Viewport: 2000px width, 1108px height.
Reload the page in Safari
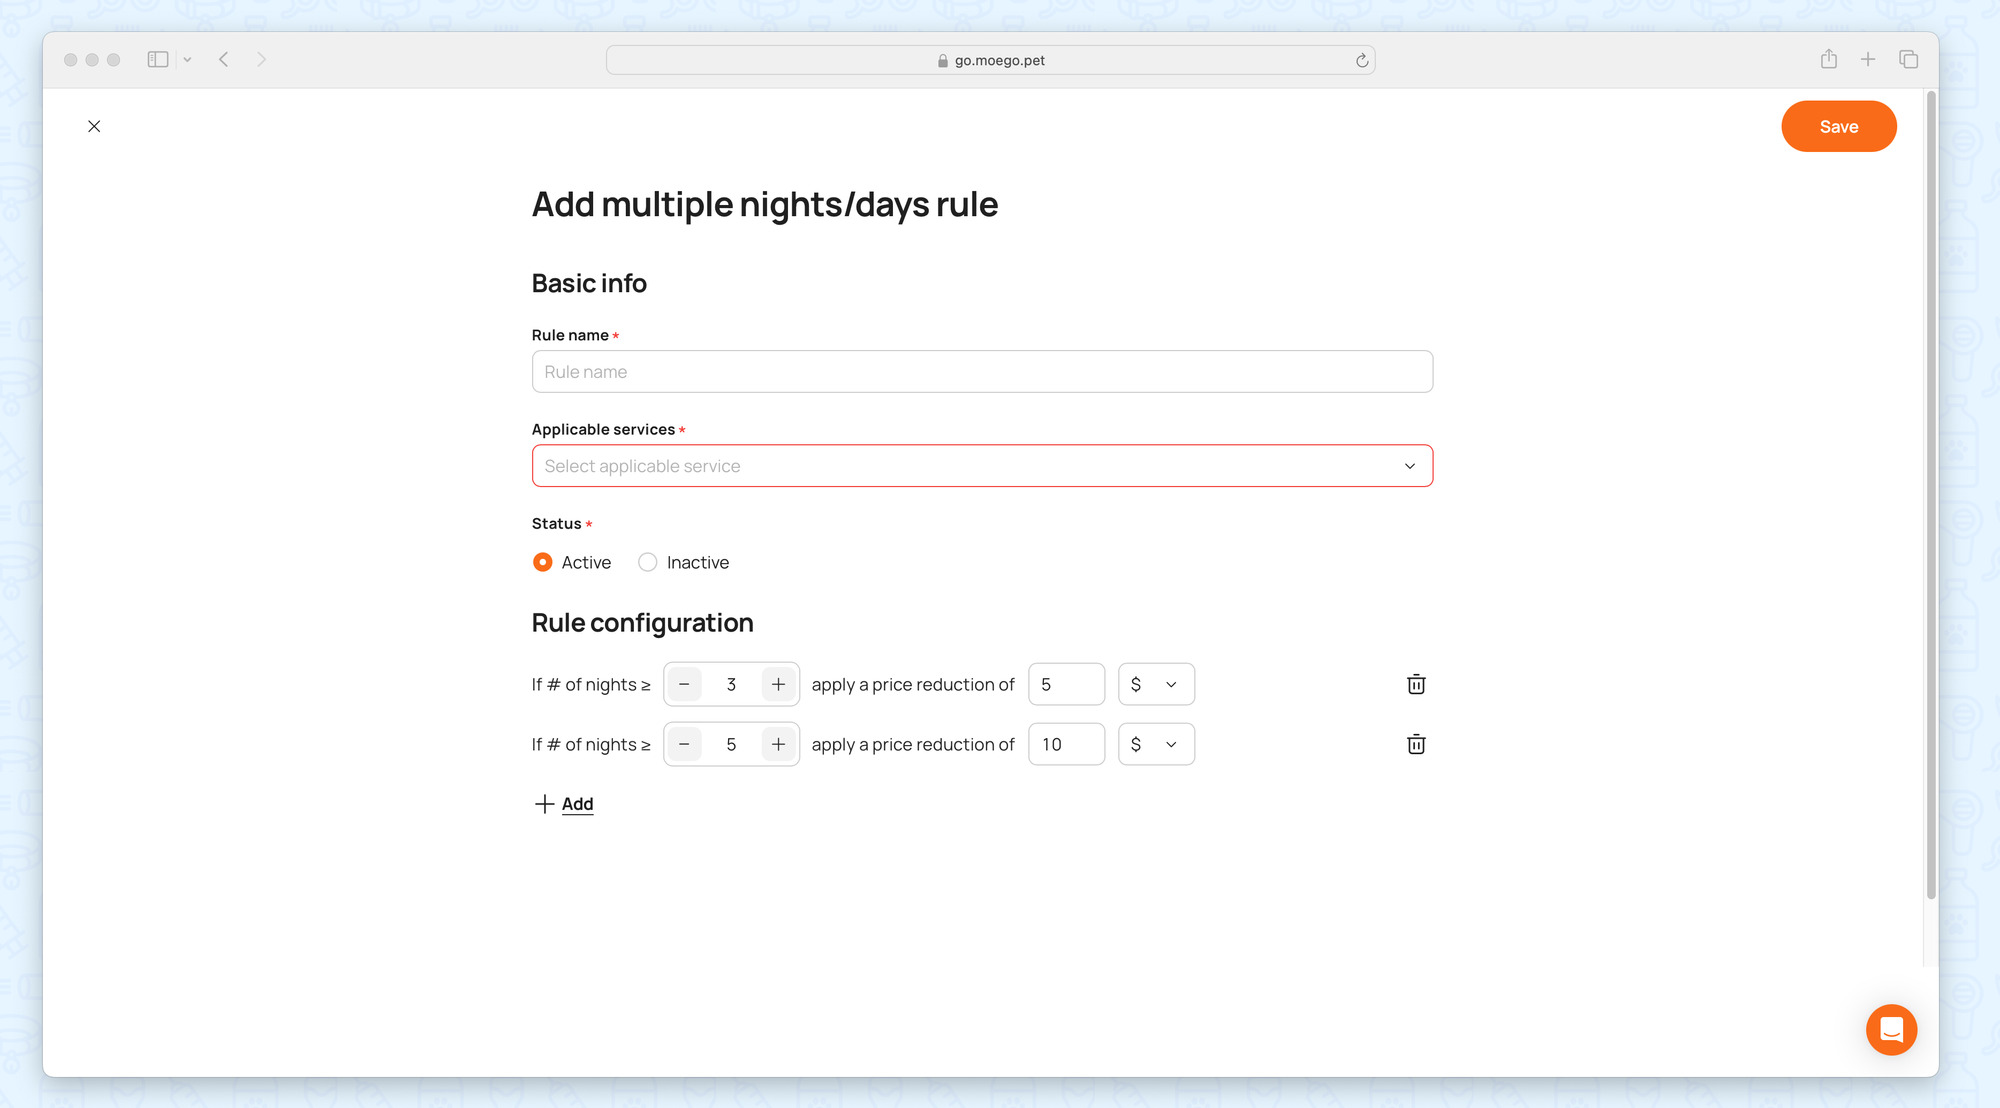(x=1362, y=60)
